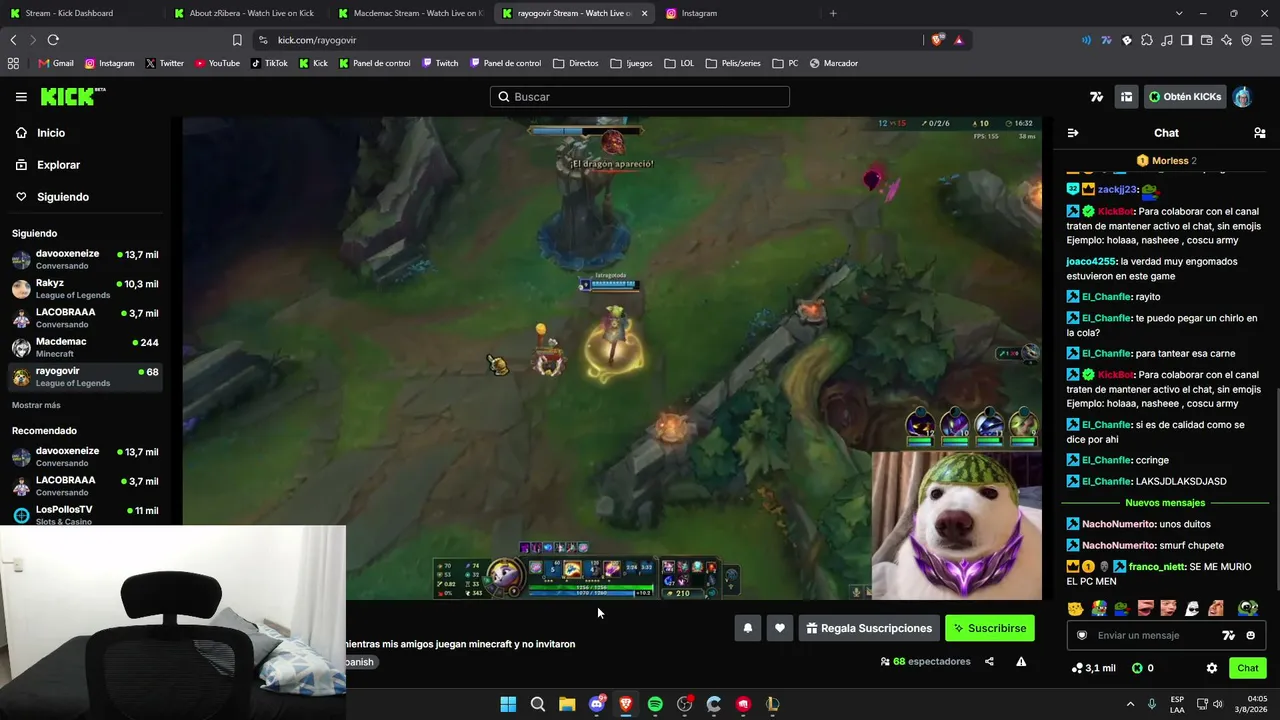This screenshot has width=1280, height=720.
Task: Open File Explorer from taskbar
Action: (567, 704)
